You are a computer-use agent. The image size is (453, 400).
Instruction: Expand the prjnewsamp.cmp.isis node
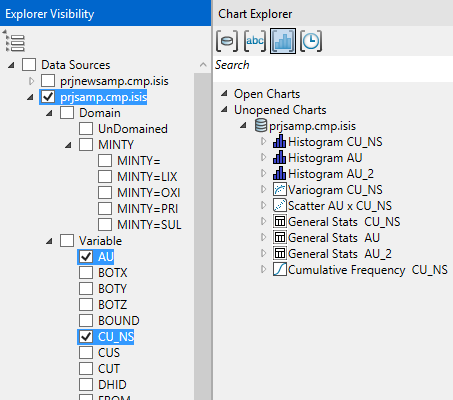[31, 81]
